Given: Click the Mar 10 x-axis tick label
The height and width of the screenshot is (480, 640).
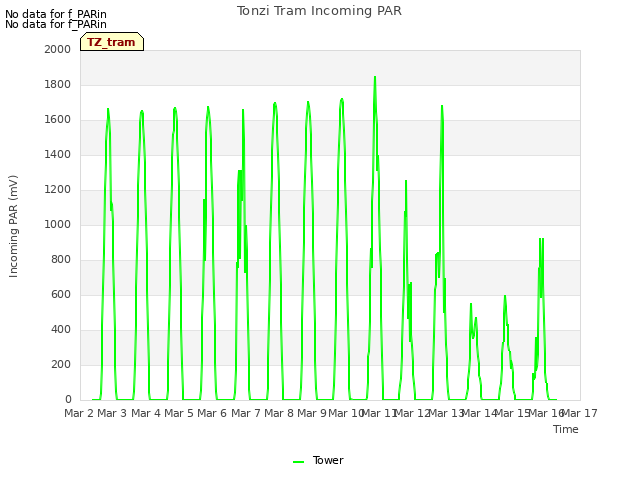Looking at the screenshot, I should click(346, 413).
